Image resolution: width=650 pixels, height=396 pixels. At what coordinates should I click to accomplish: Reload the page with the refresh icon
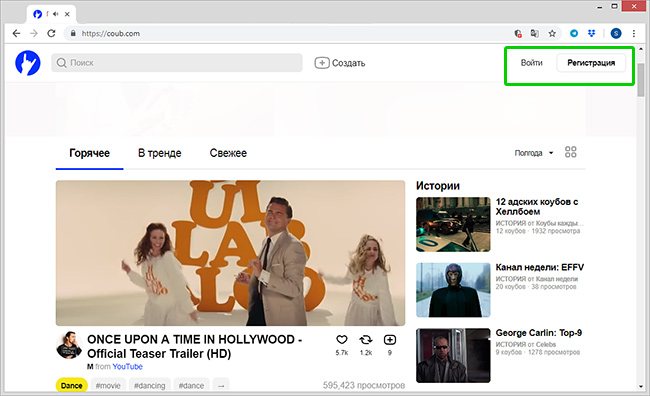(51, 34)
